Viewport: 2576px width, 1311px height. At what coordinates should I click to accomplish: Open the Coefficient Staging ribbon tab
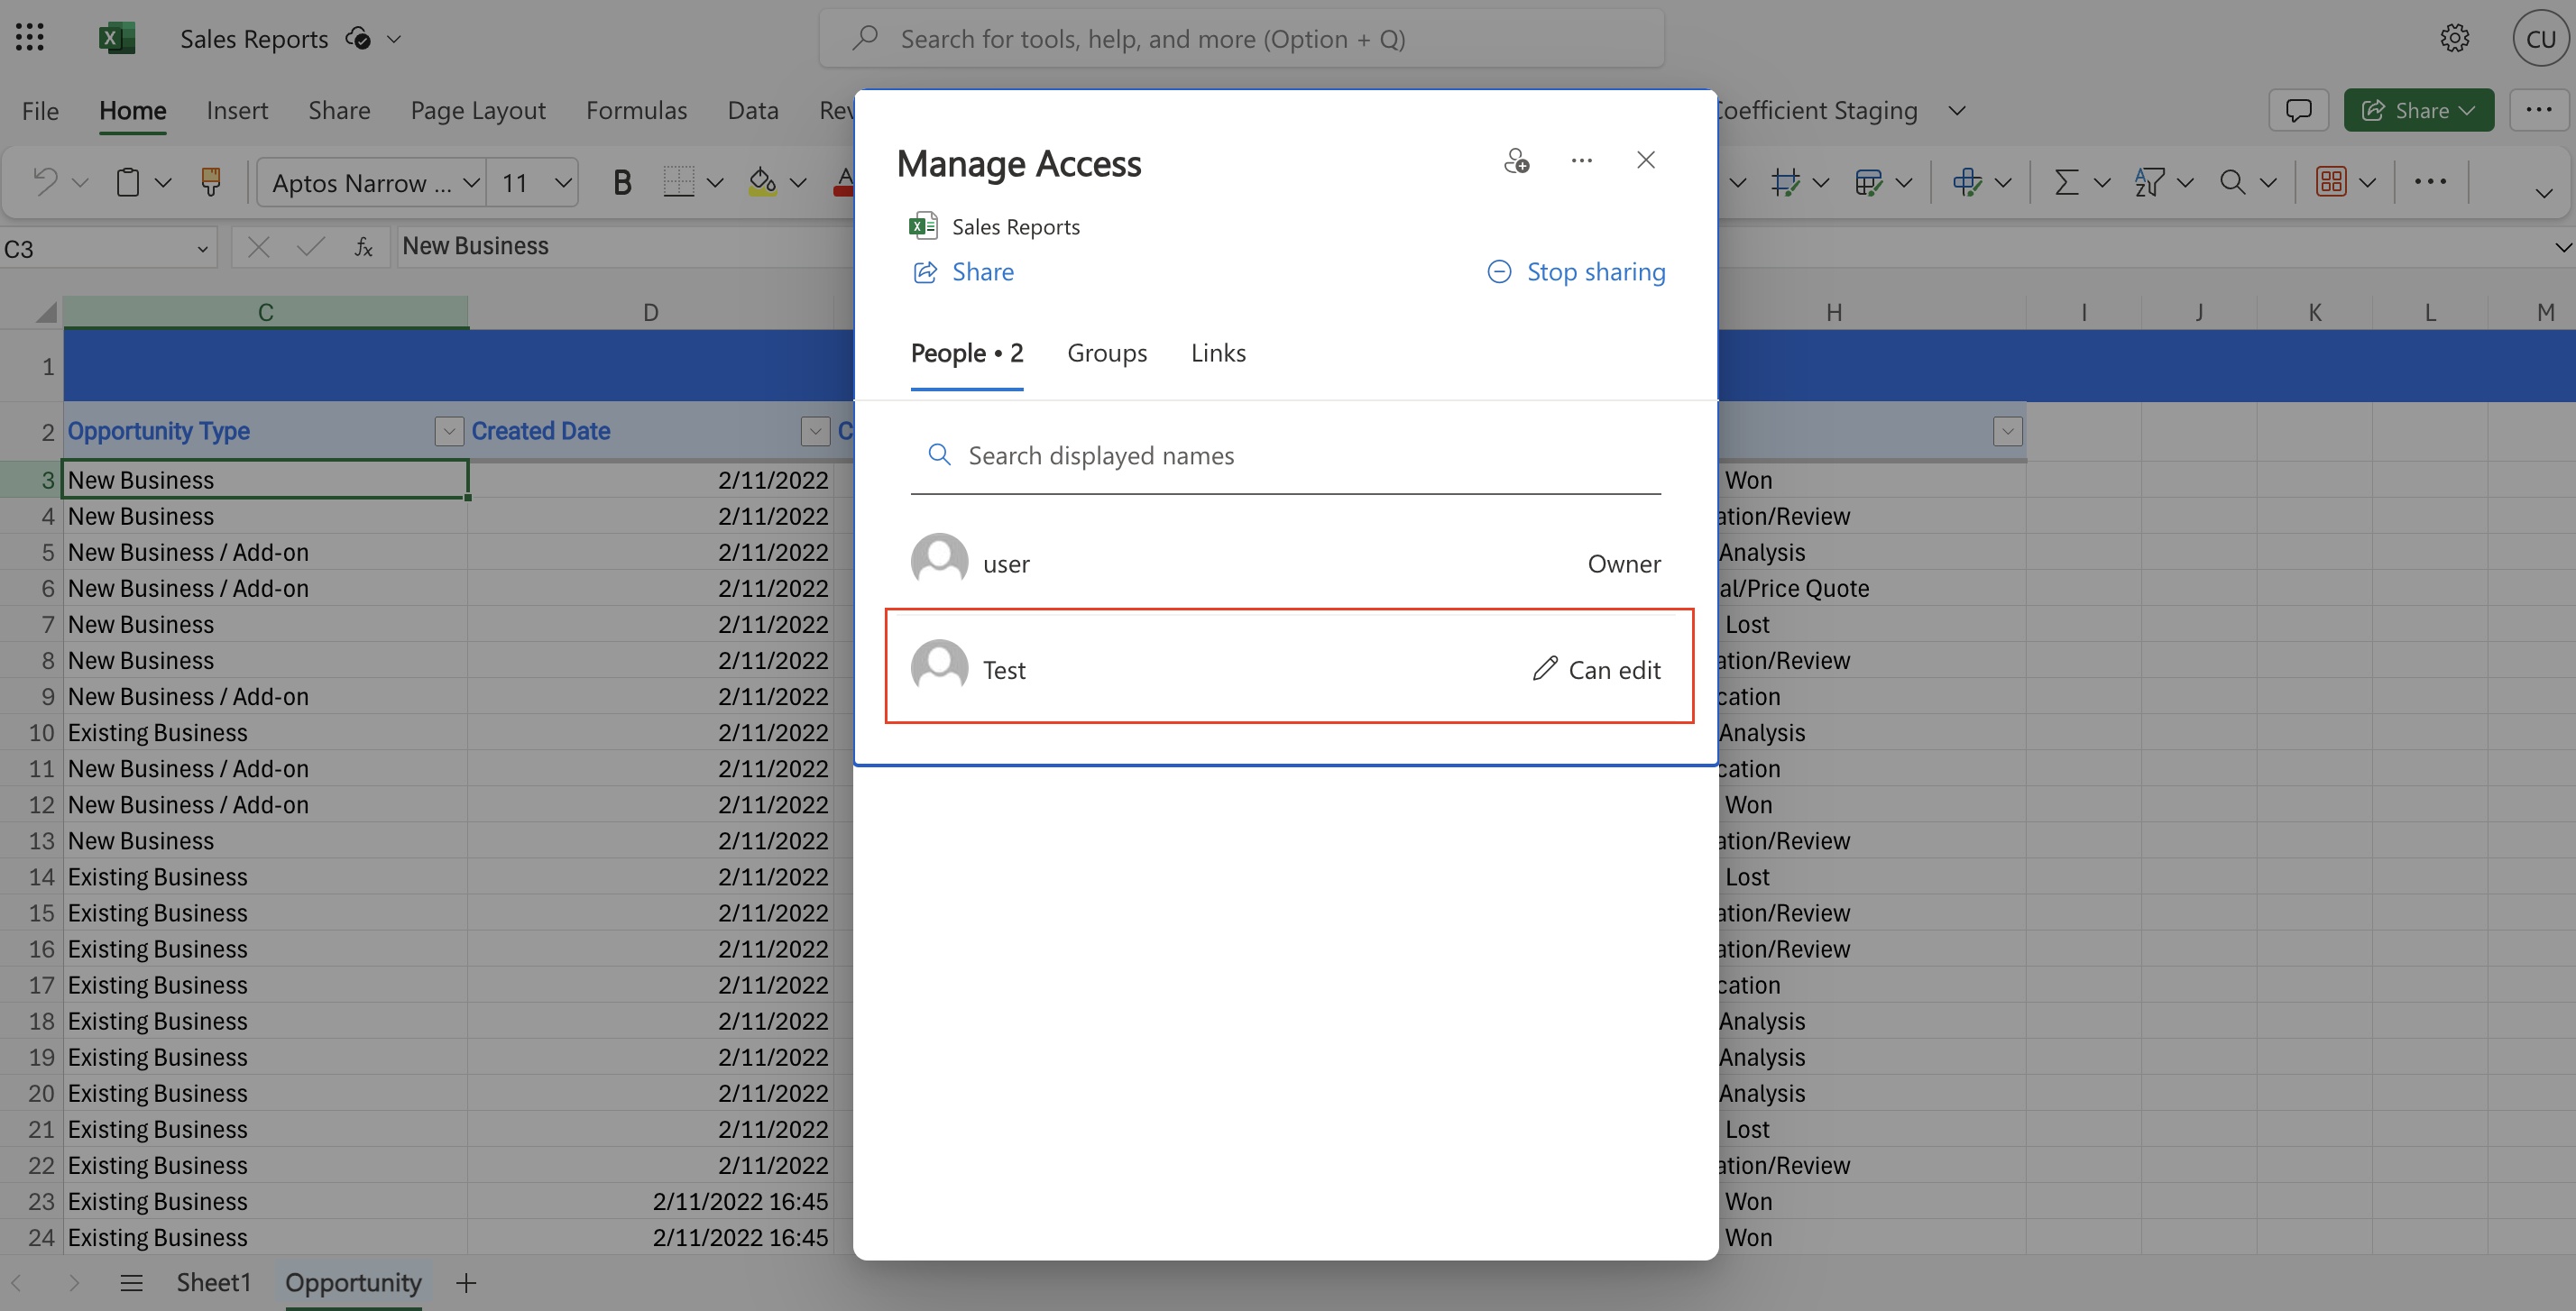tap(1817, 110)
